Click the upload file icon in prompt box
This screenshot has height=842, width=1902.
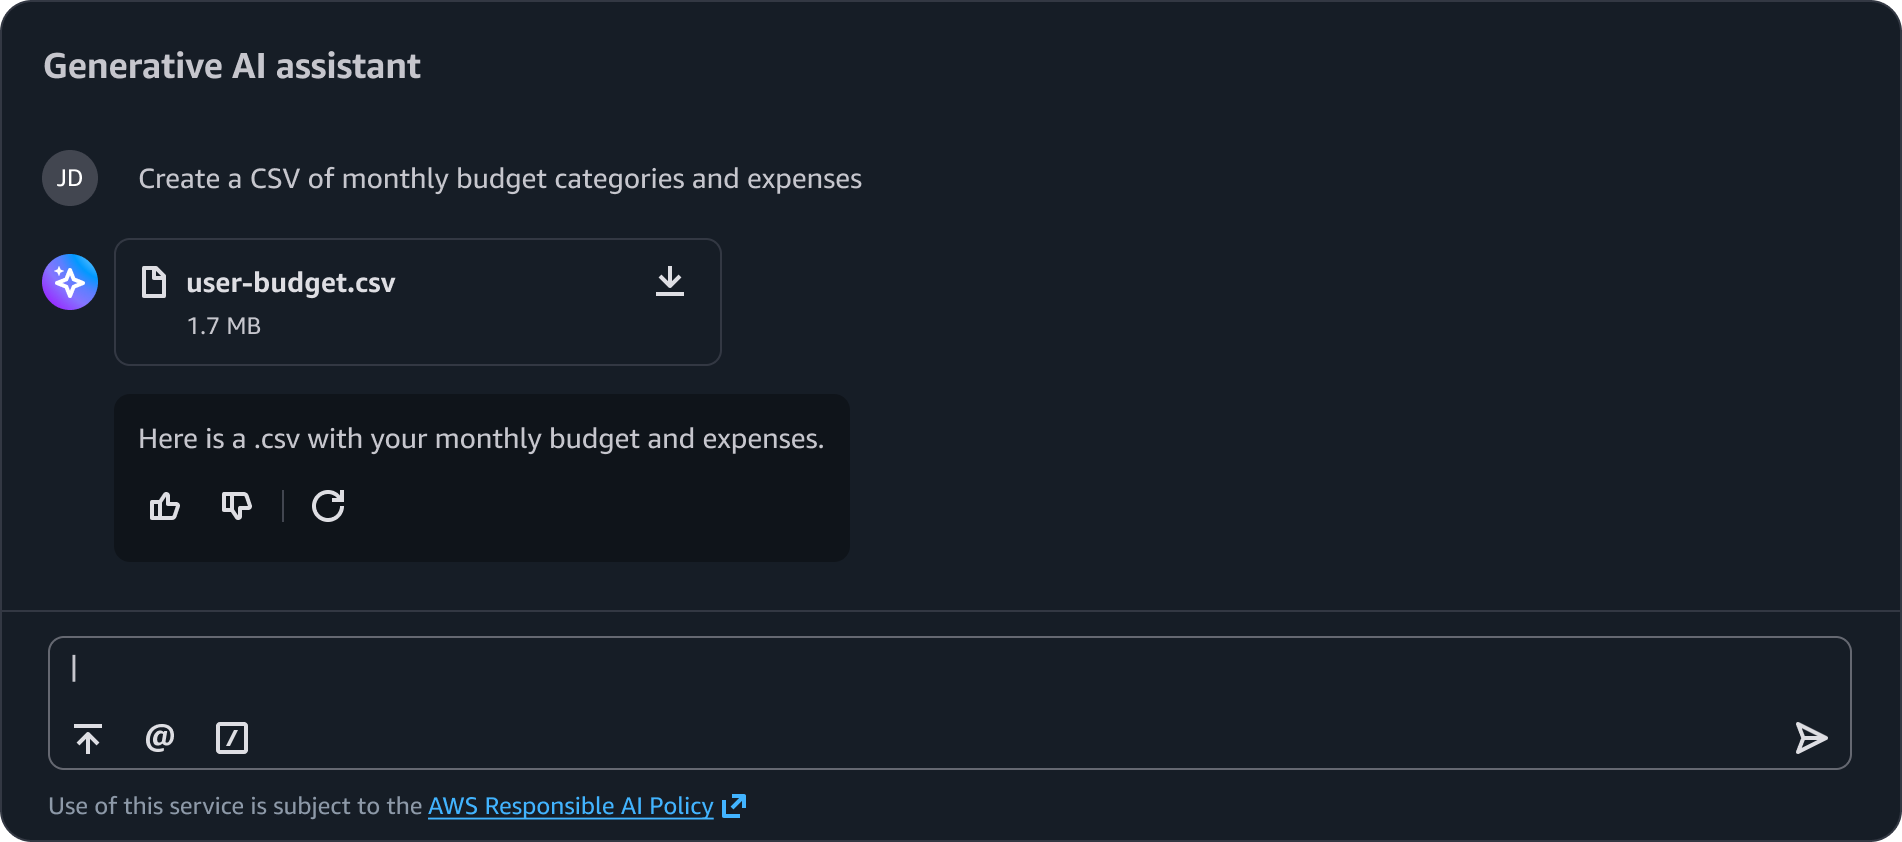point(88,738)
